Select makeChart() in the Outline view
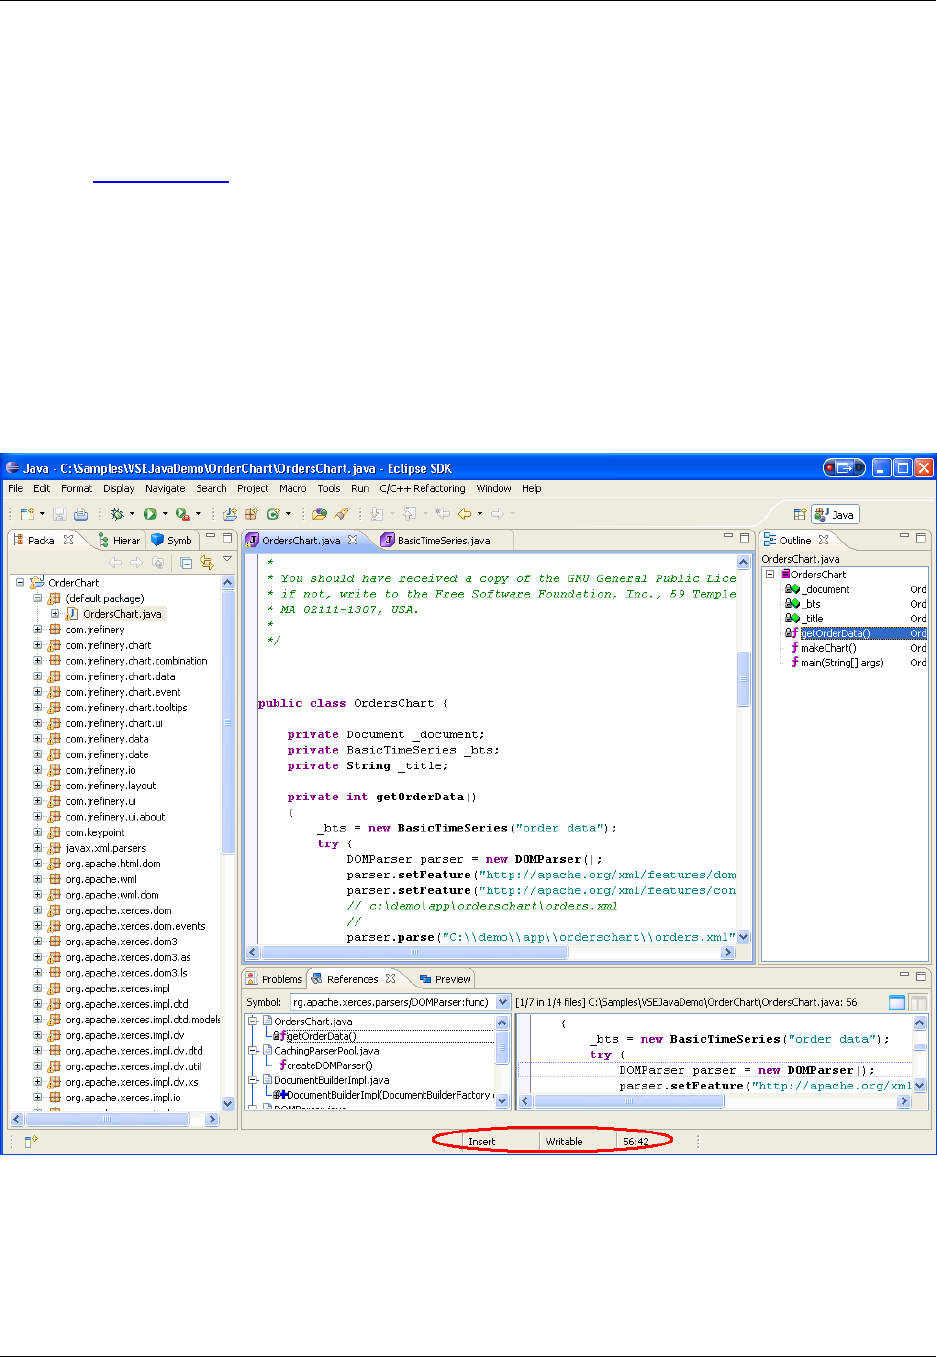The height and width of the screenshot is (1357, 937). click(x=828, y=648)
